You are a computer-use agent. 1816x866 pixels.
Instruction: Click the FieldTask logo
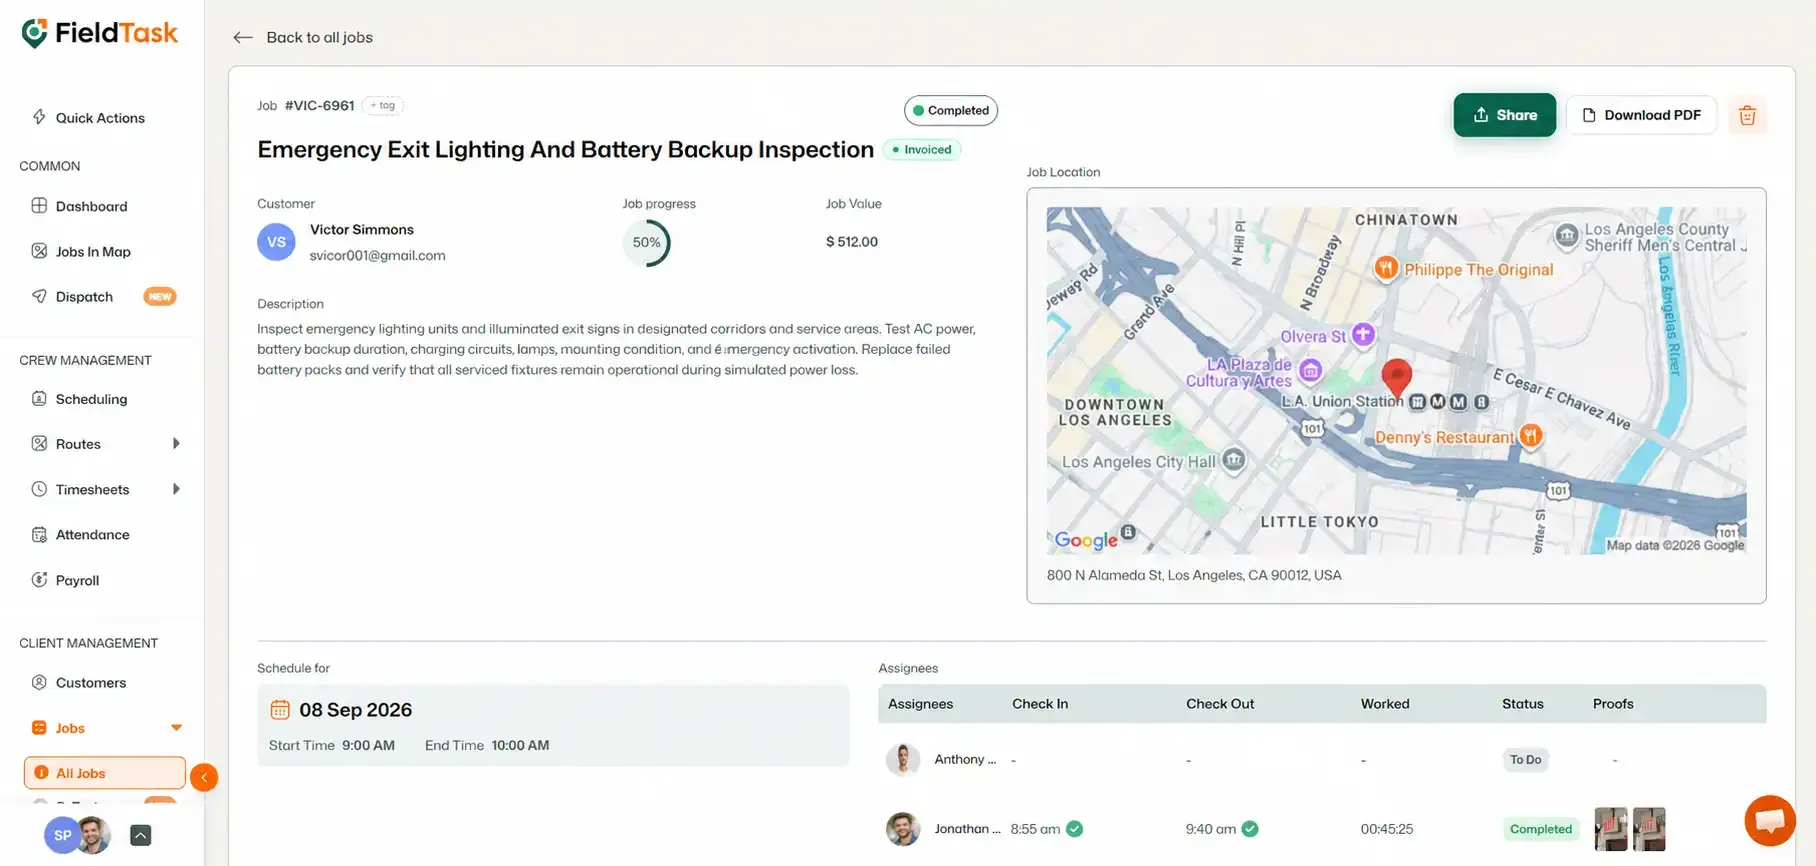99,33
